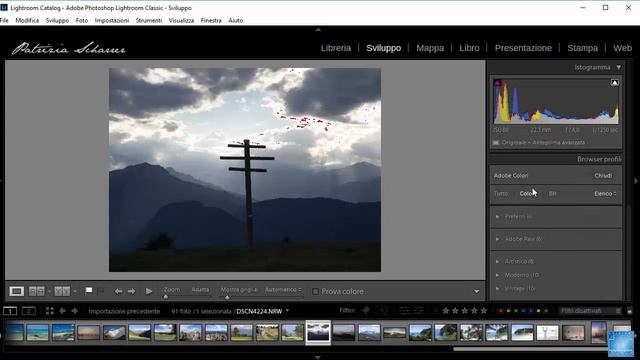Collapse the right panel side arrow
Viewport: 640px width, 360px height.
point(636,180)
